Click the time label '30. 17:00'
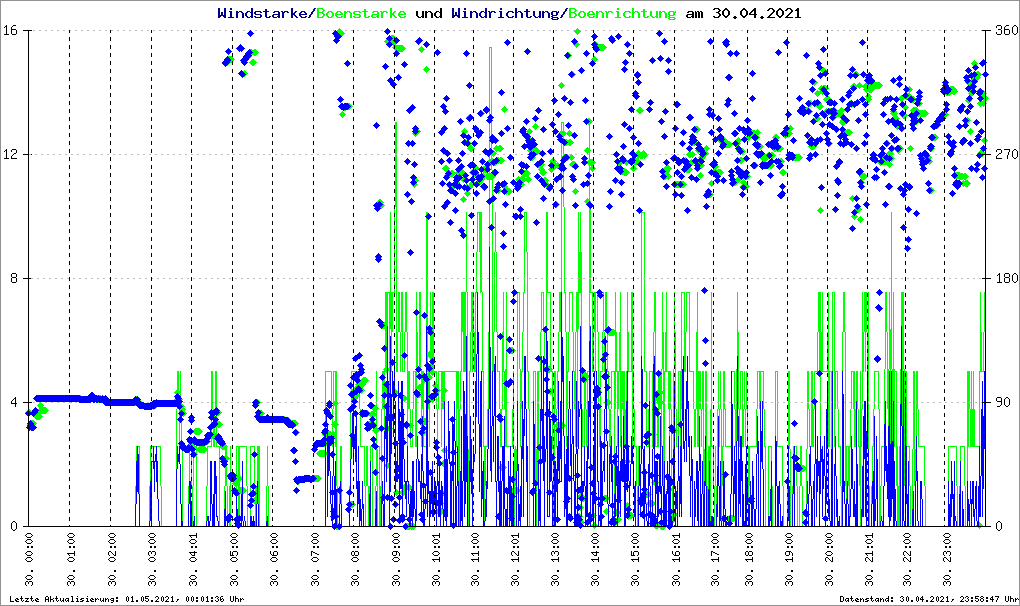Screen dimensions: 1020x606 715,559
